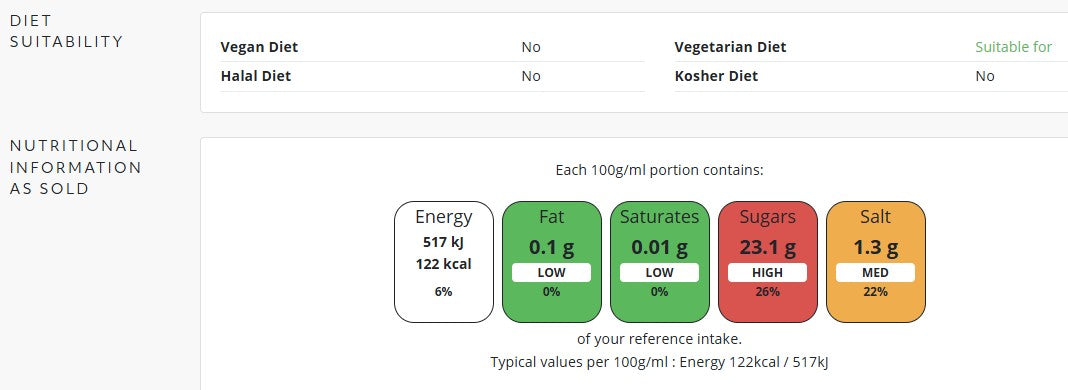This screenshot has width=1068, height=390.
Task: Click the 'Typical values per 100g/ml' line
Action: (x=659, y=362)
